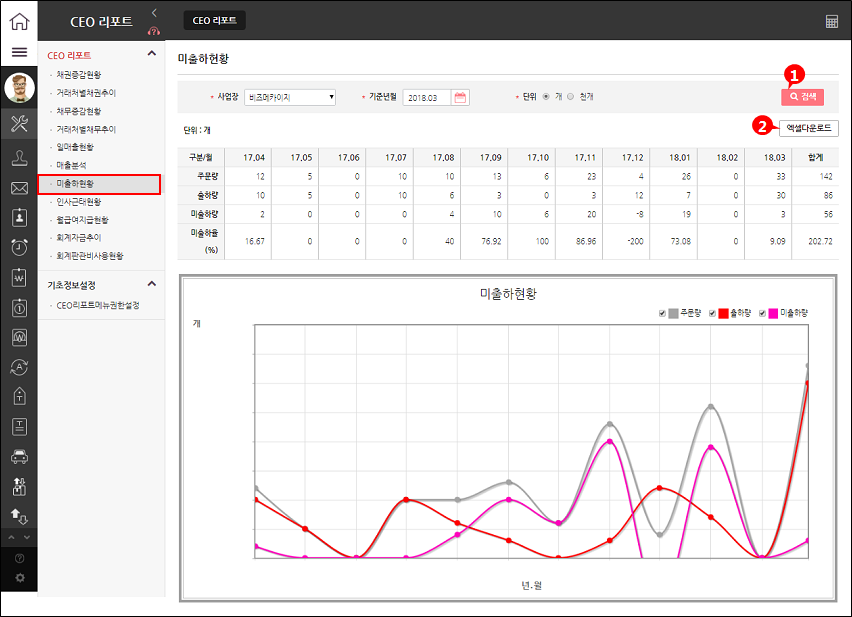Open the clipboard icon with W circle
The height and width of the screenshot is (617, 852).
click(20, 337)
